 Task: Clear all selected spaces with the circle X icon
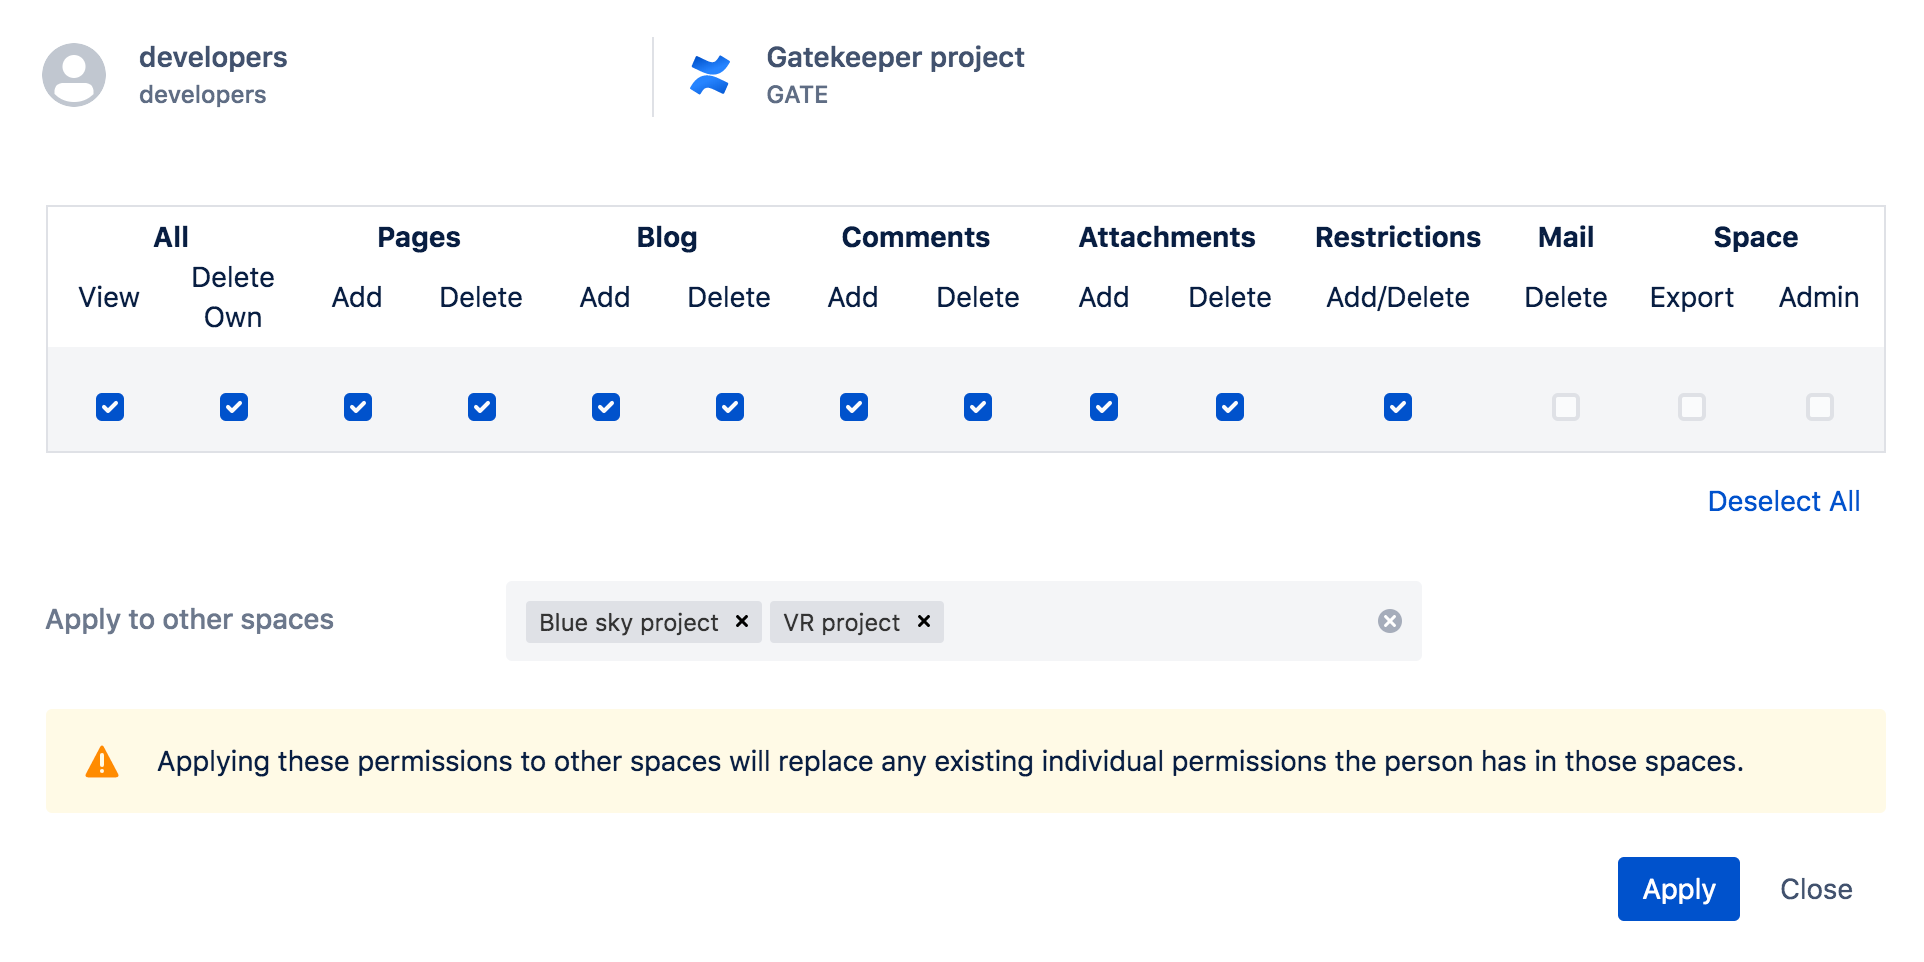1389,621
